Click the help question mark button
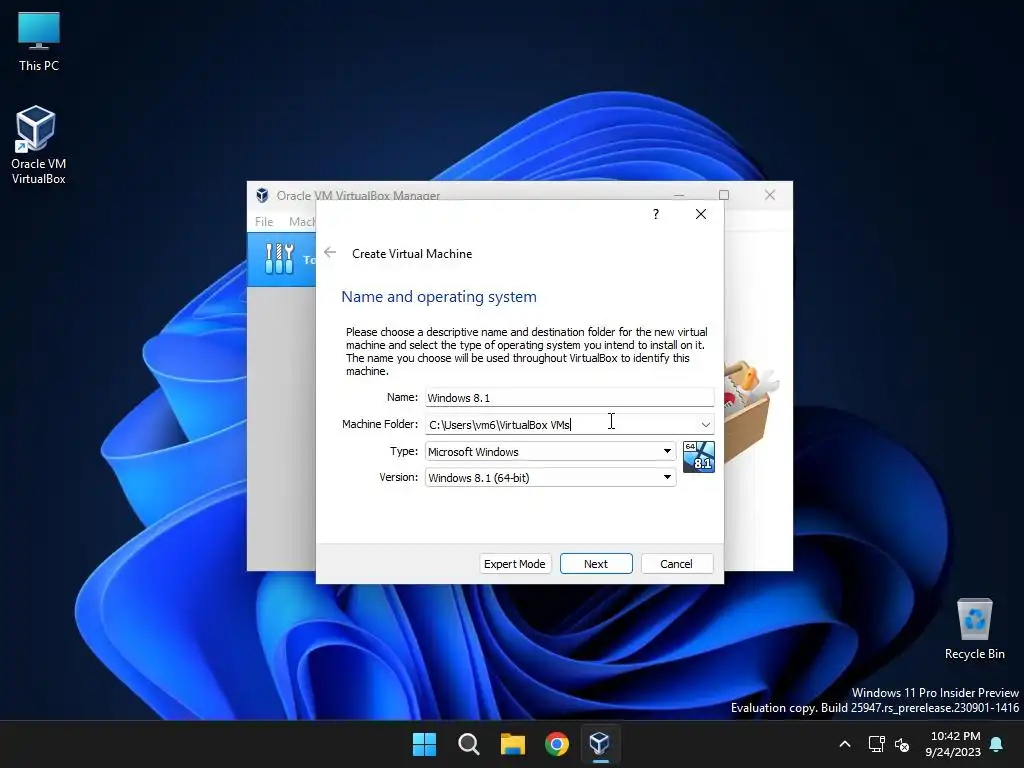The height and width of the screenshot is (768, 1024). click(656, 214)
